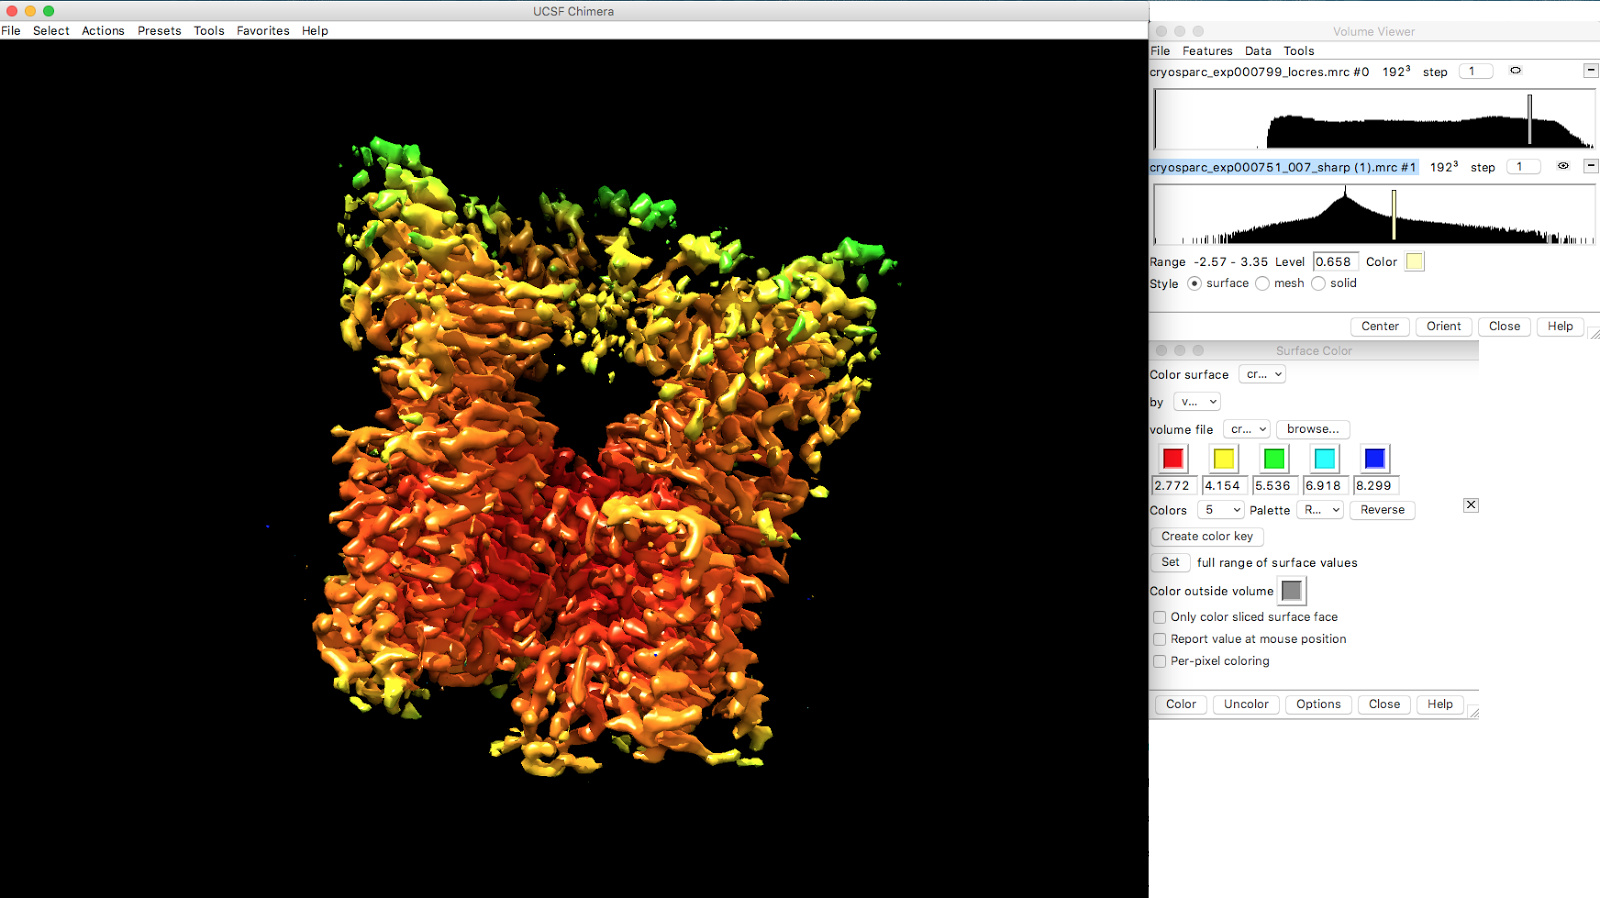
Task: Click minus icon to close locres.mrc #0 volume
Action: pos(1591,71)
